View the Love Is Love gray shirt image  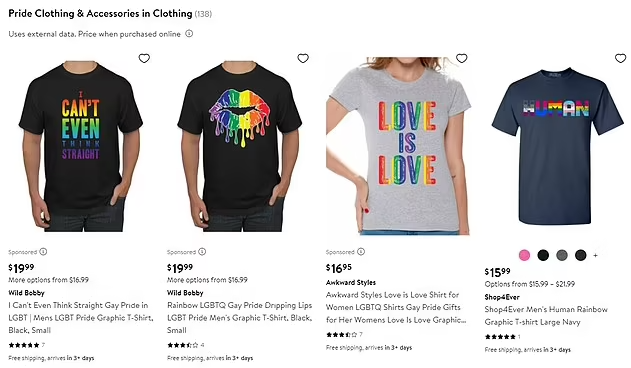coord(398,145)
